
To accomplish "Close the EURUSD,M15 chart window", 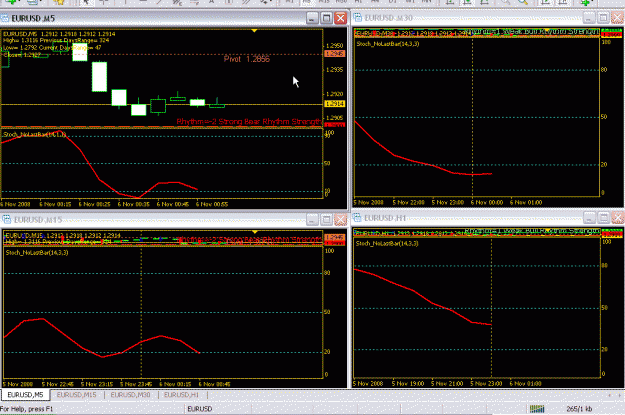I will (x=340, y=219).
